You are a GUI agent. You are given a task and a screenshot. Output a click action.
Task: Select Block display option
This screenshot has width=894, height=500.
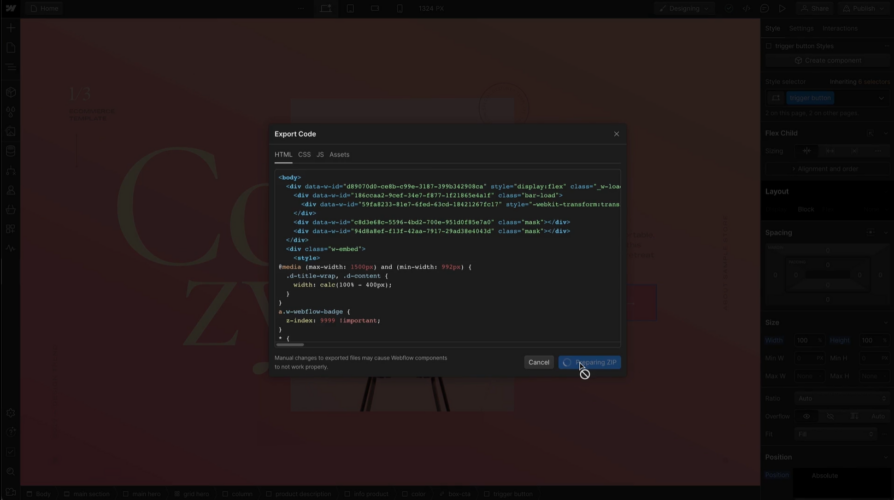coord(806,209)
